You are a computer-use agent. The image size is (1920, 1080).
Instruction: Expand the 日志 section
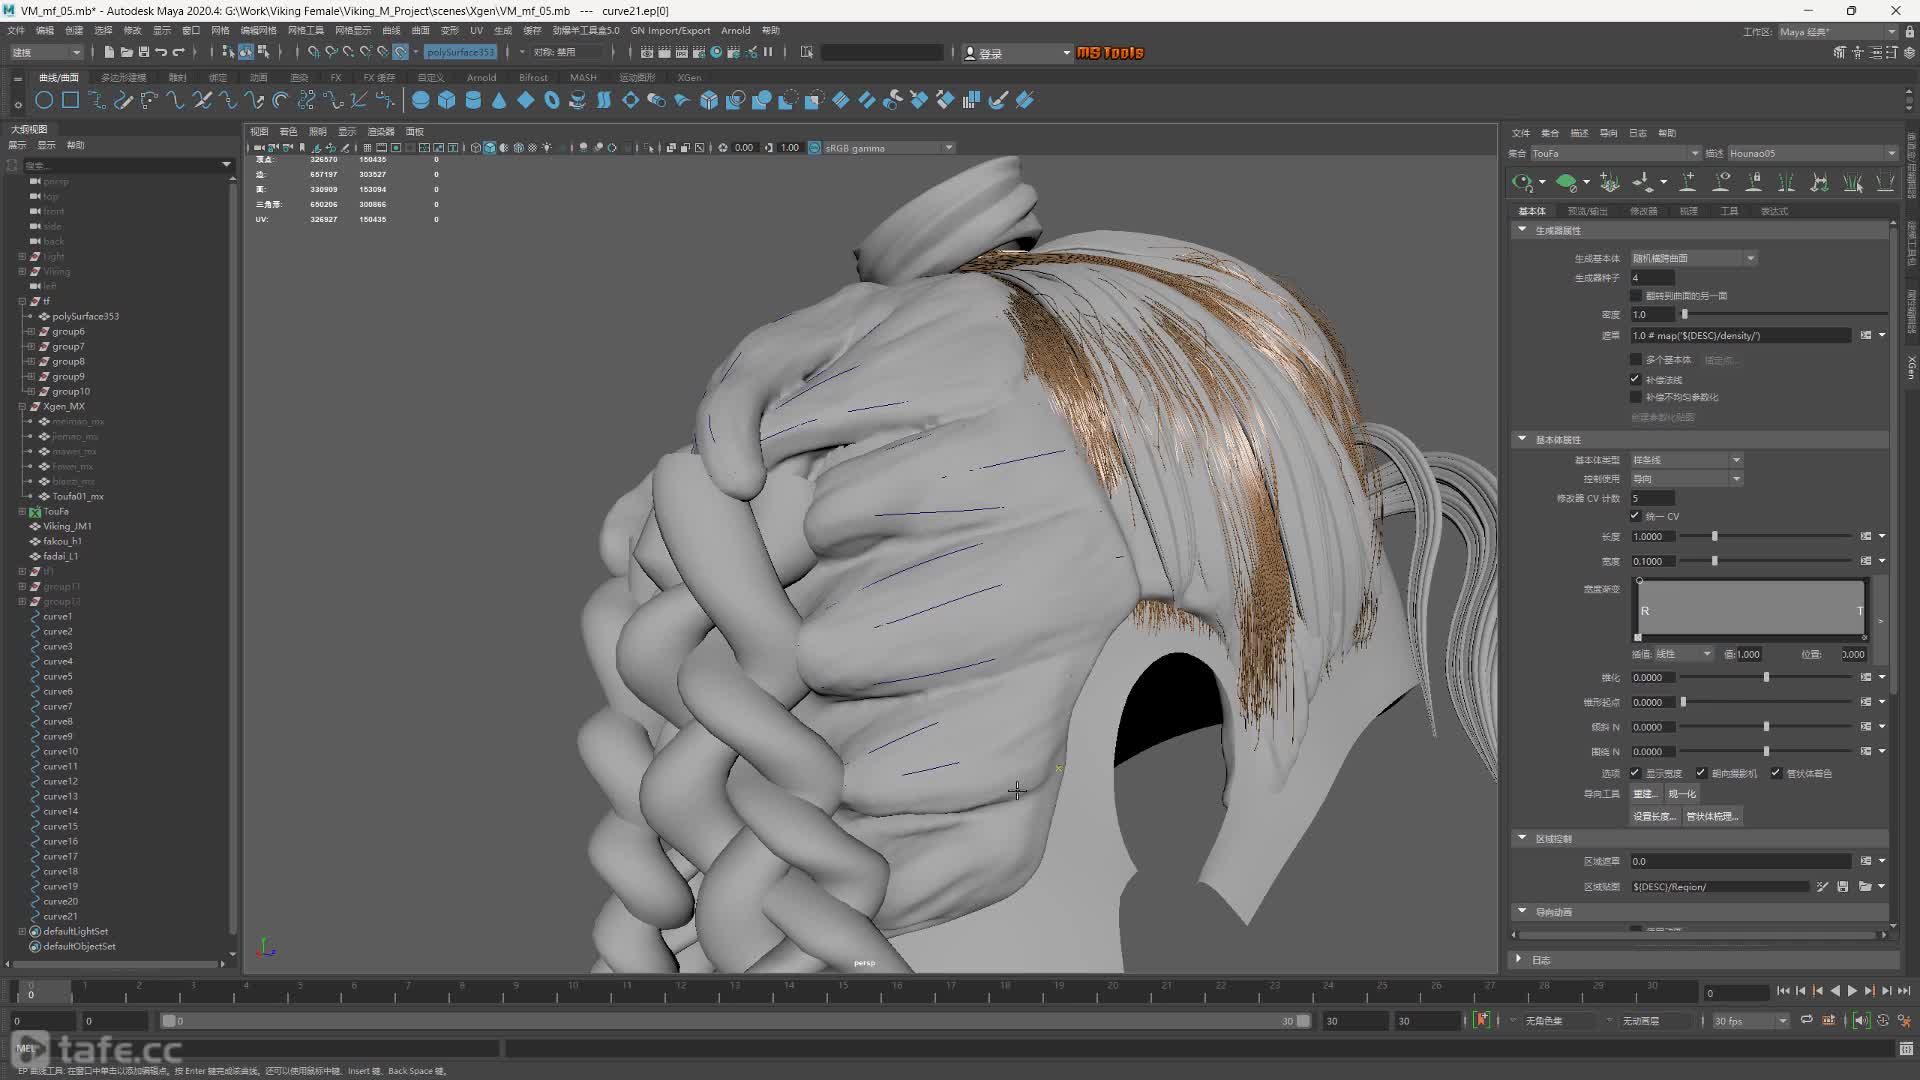pos(1519,959)
